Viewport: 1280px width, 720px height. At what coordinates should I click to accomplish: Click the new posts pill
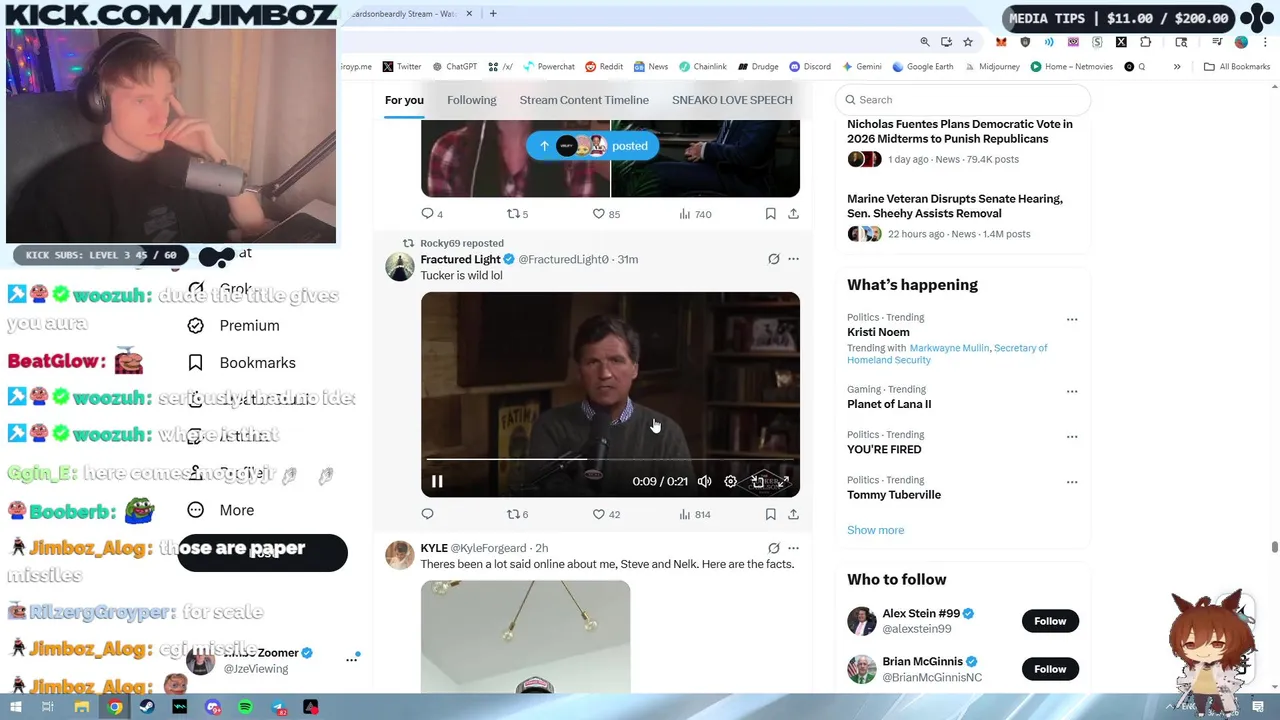tap(592, 146)
